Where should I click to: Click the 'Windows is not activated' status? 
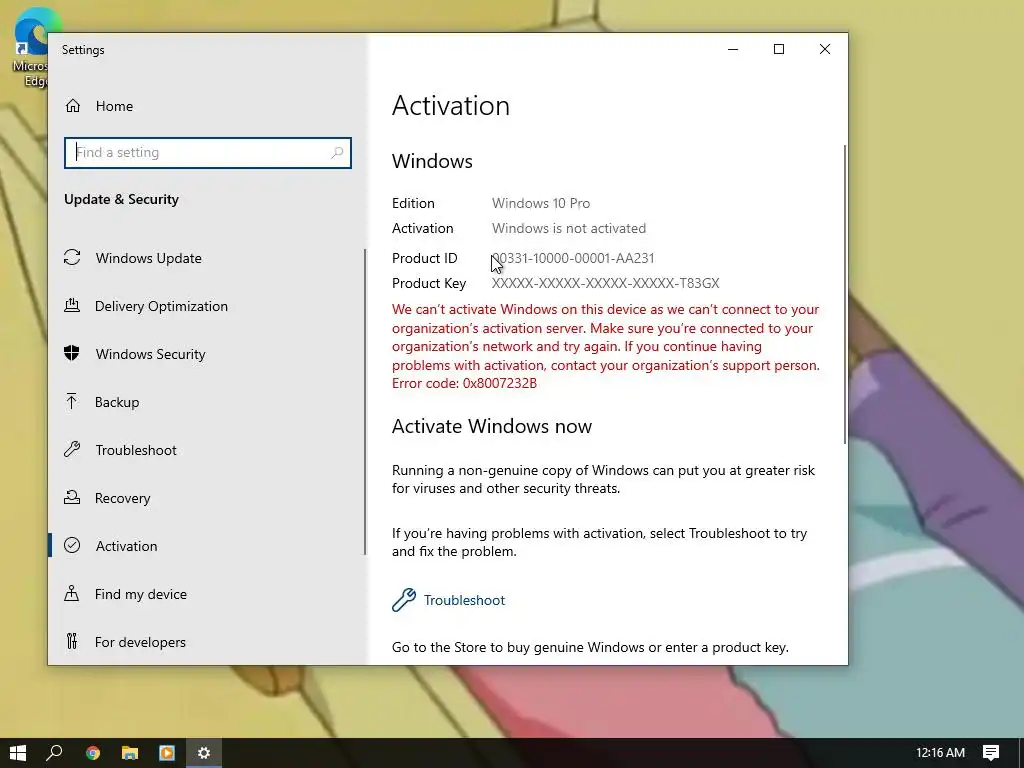click(569, 228)
